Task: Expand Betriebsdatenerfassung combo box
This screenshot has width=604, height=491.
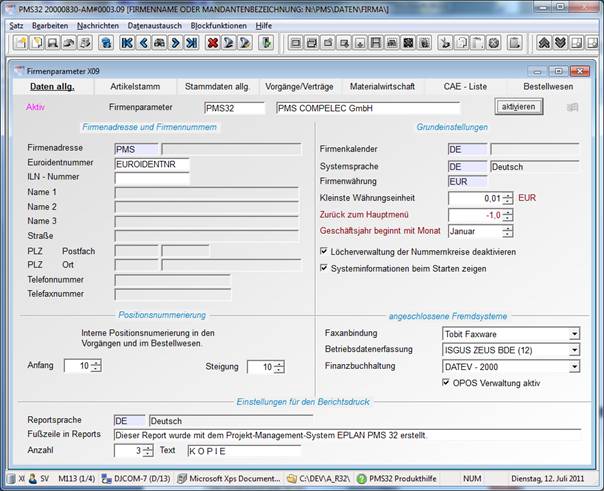Action: (x=574, y=350)
